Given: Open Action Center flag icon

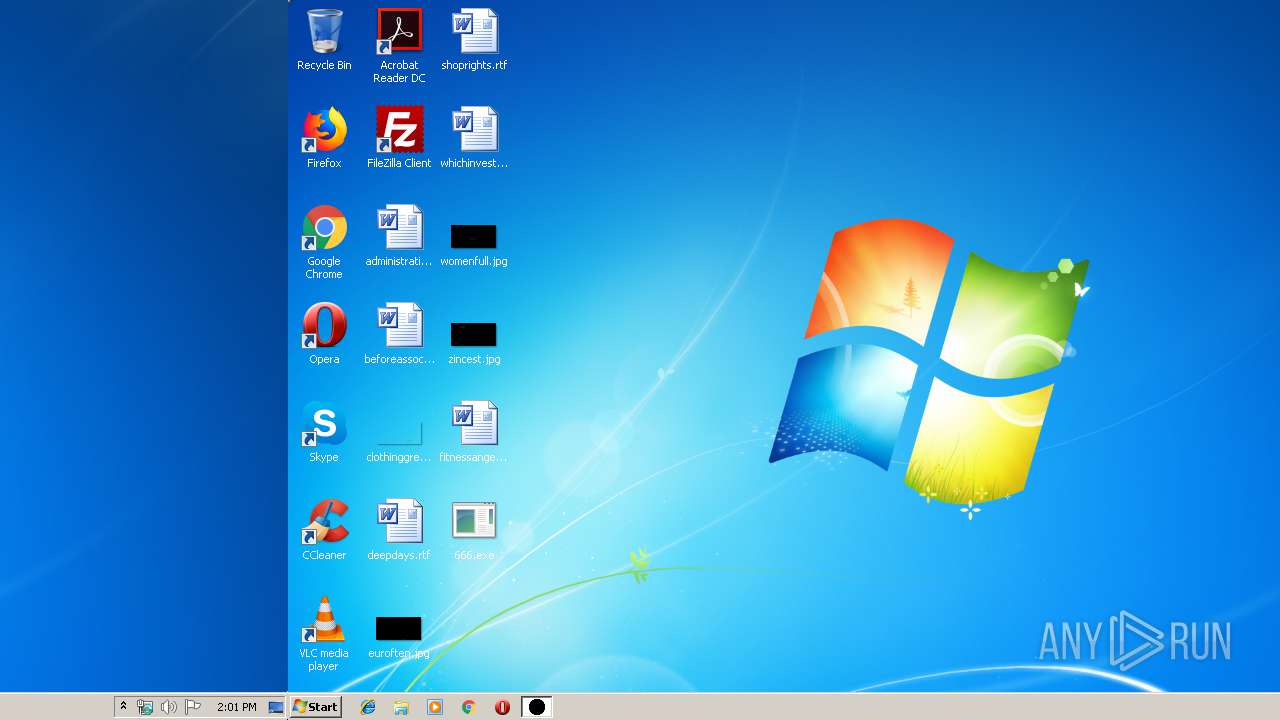Looking at the screenshot, I should 193,707.
